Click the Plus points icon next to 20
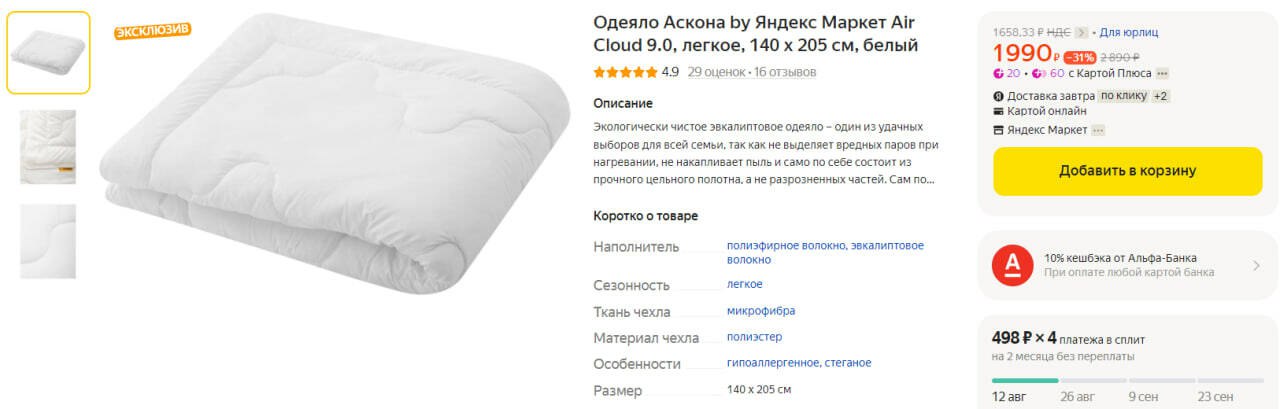This screenshot has width=1280, height=409. coord(998,73)
